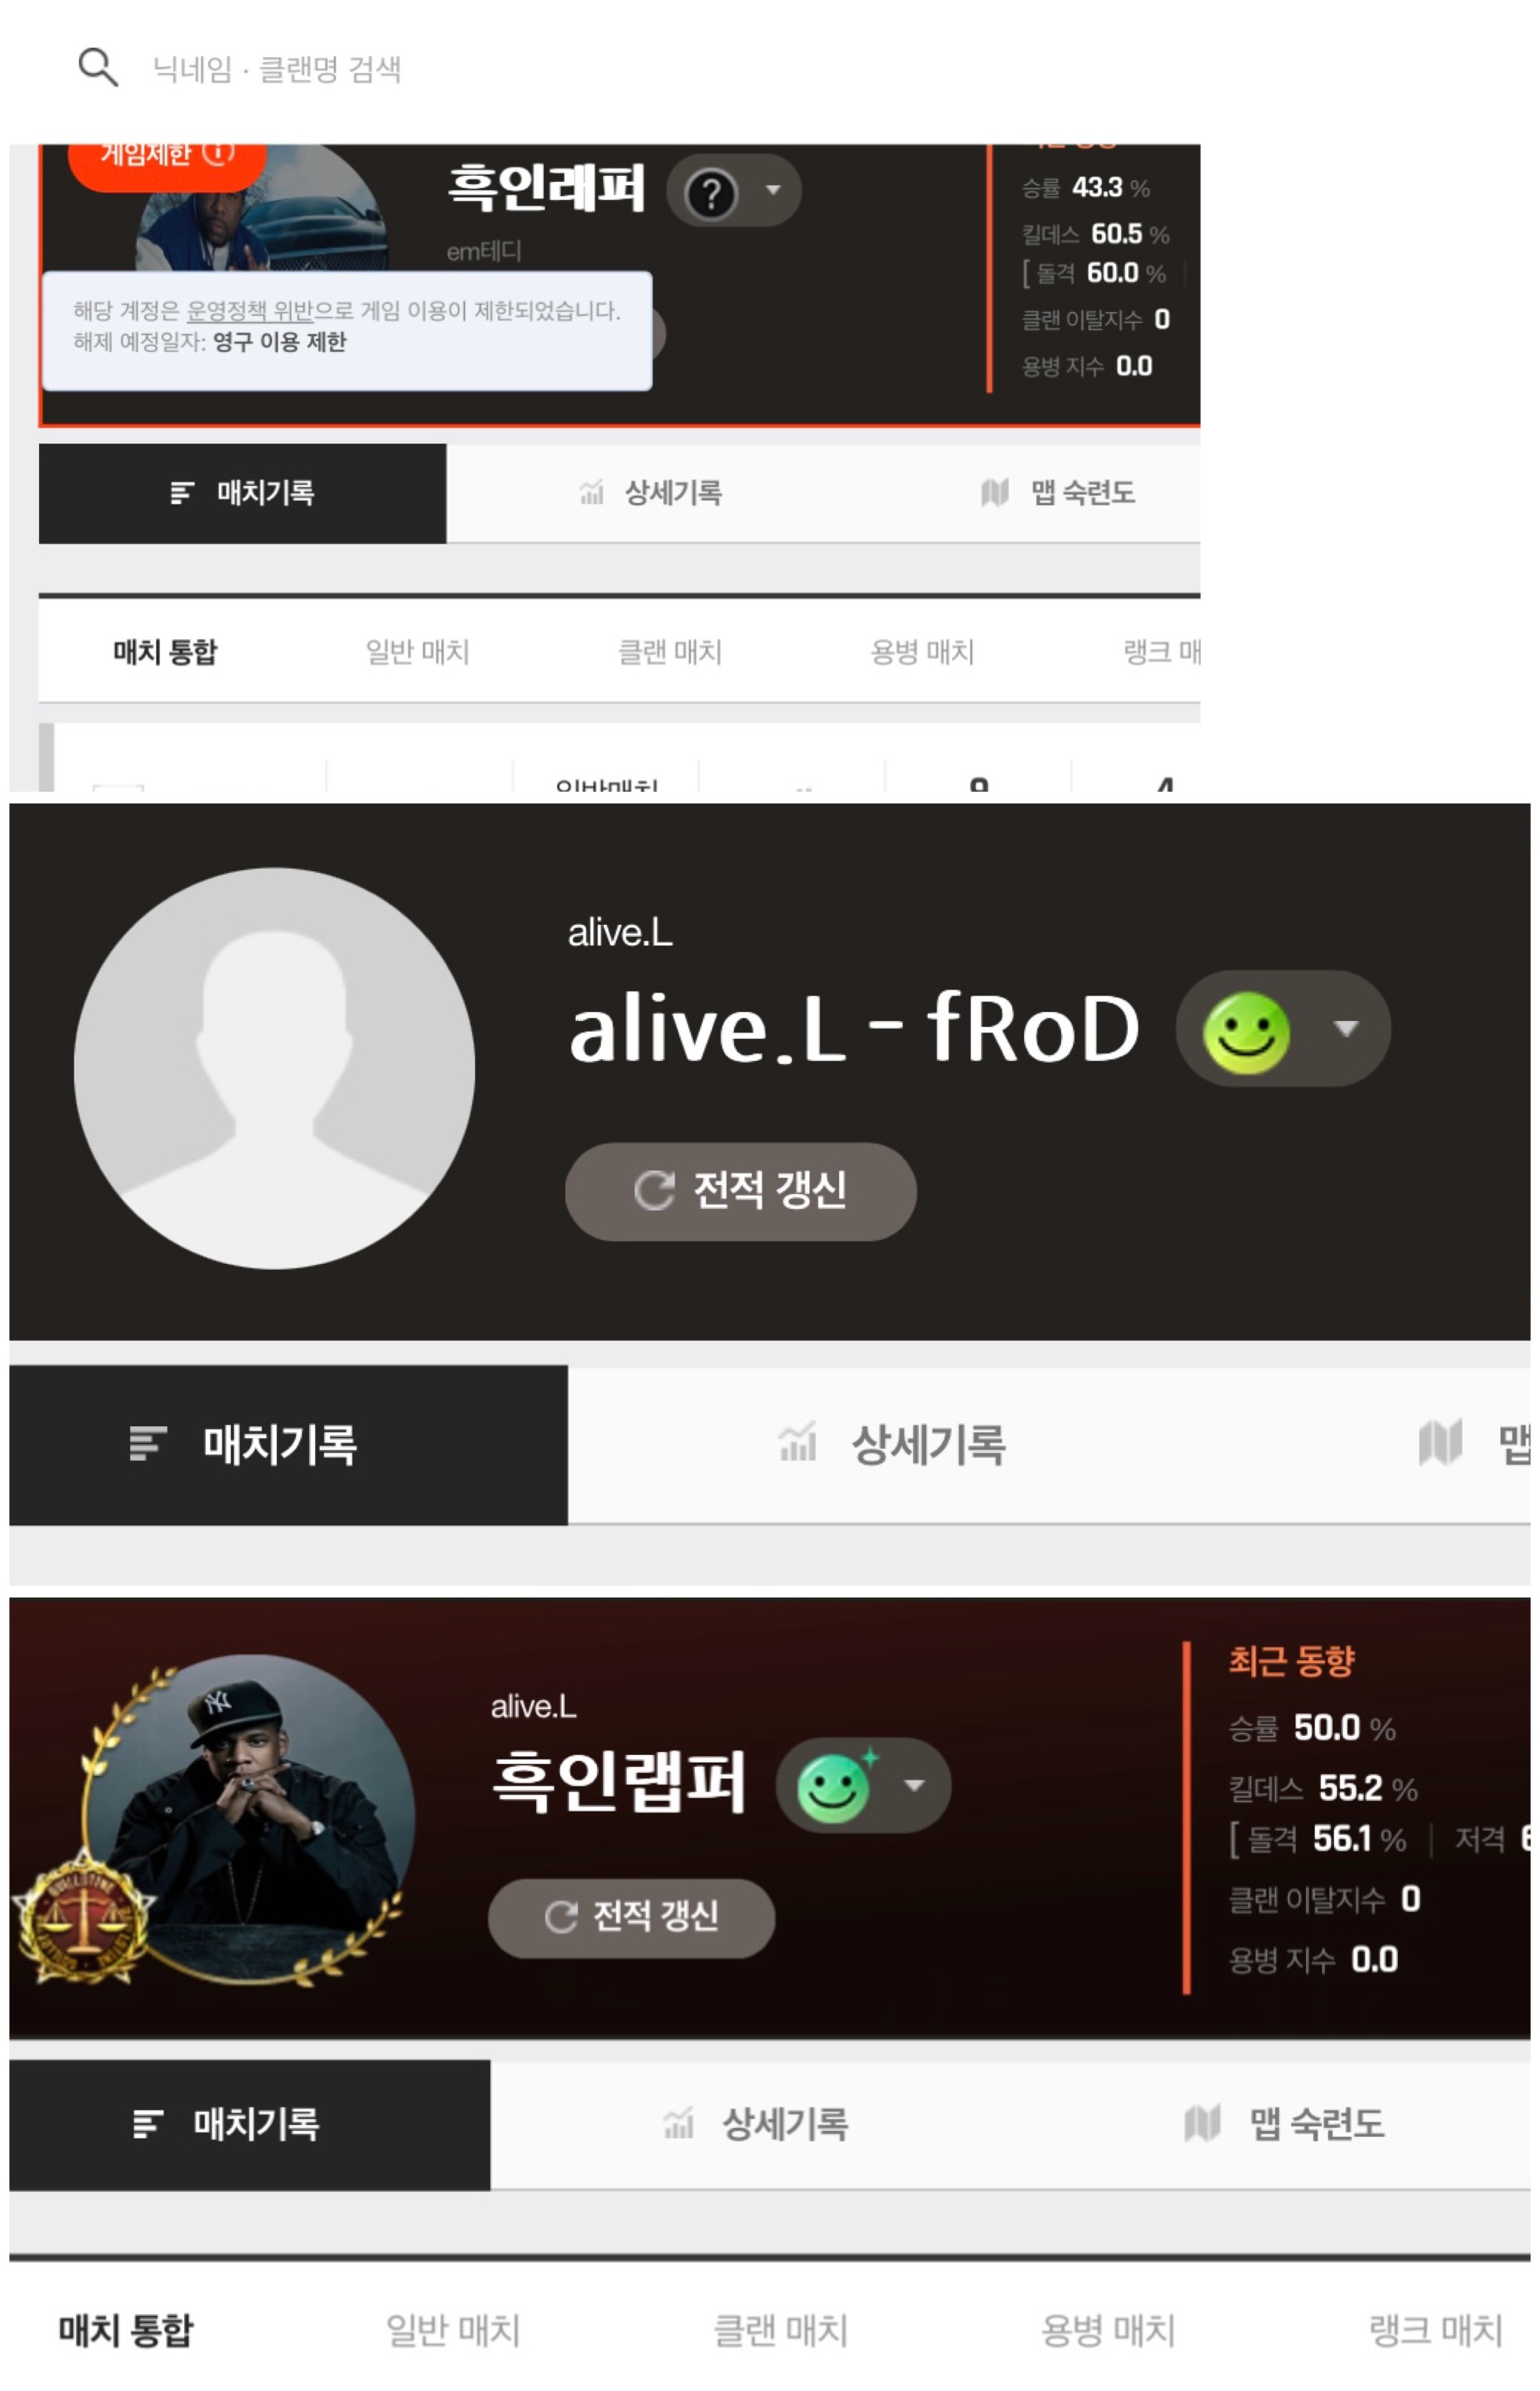Click the gray default avatar of alive.L - fRoD
Viewport: 1540px width, 2391px height.
[x=274, y=1068]
